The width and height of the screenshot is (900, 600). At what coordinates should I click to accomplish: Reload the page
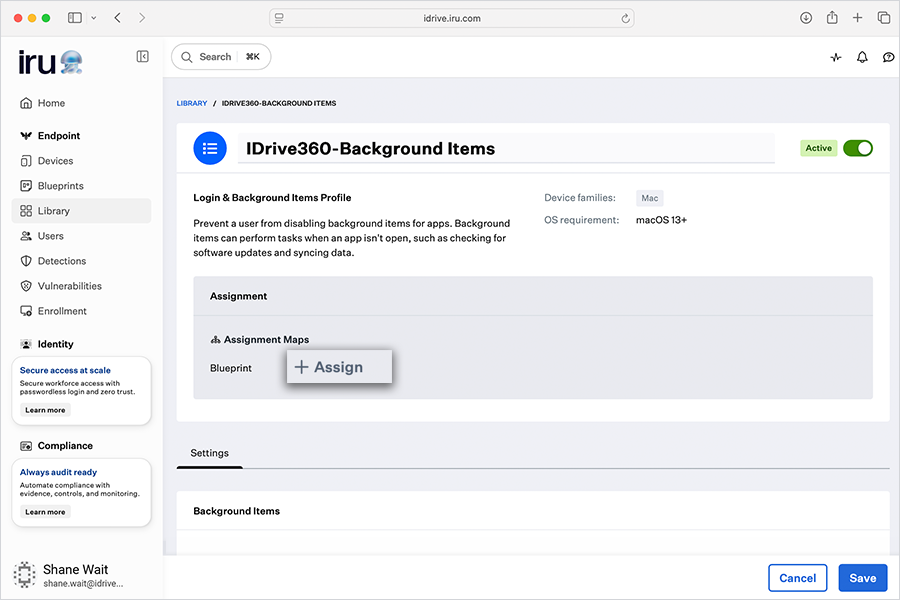(625, 18)
